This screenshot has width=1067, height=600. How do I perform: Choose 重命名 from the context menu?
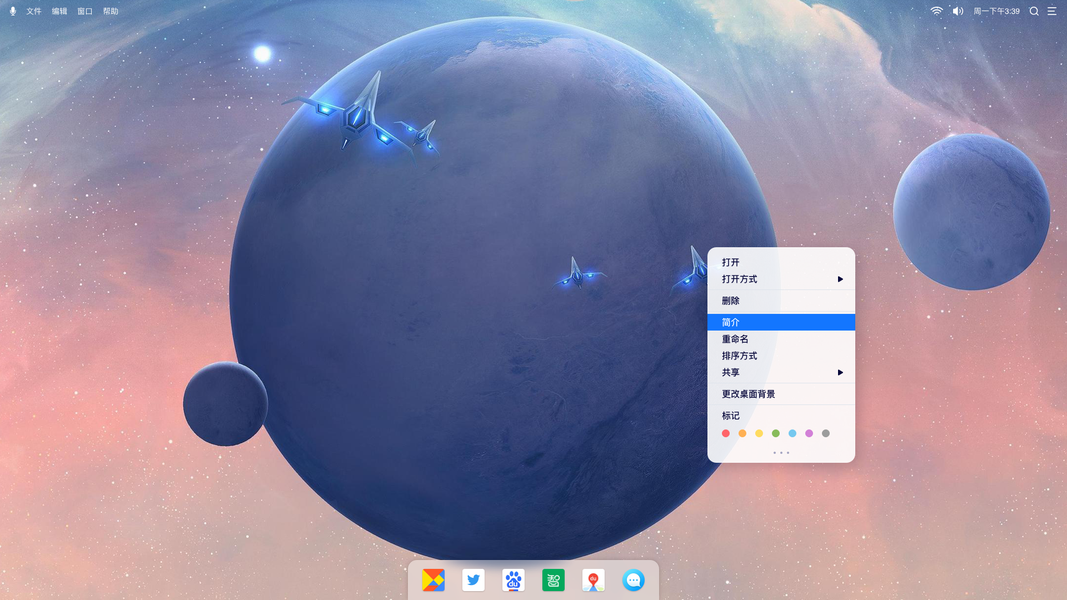pos(781,339)
